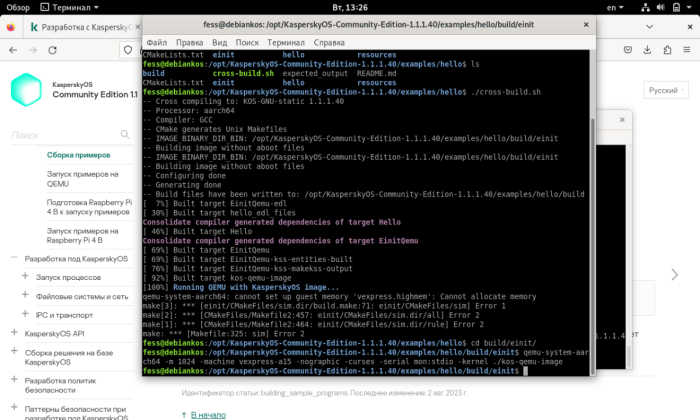The width and height of the screenshot is (700, 420).
Task: Open terminal 'Справка' menu
Action: coord(329,42)
